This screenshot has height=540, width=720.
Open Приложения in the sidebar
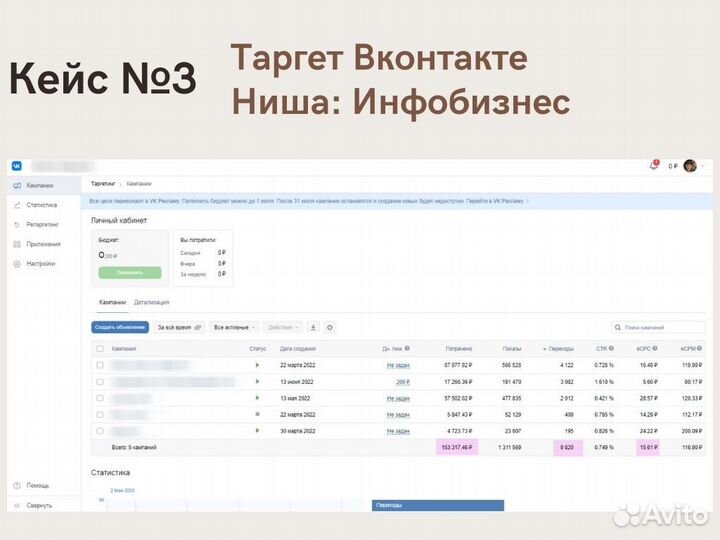click(44, 244)
